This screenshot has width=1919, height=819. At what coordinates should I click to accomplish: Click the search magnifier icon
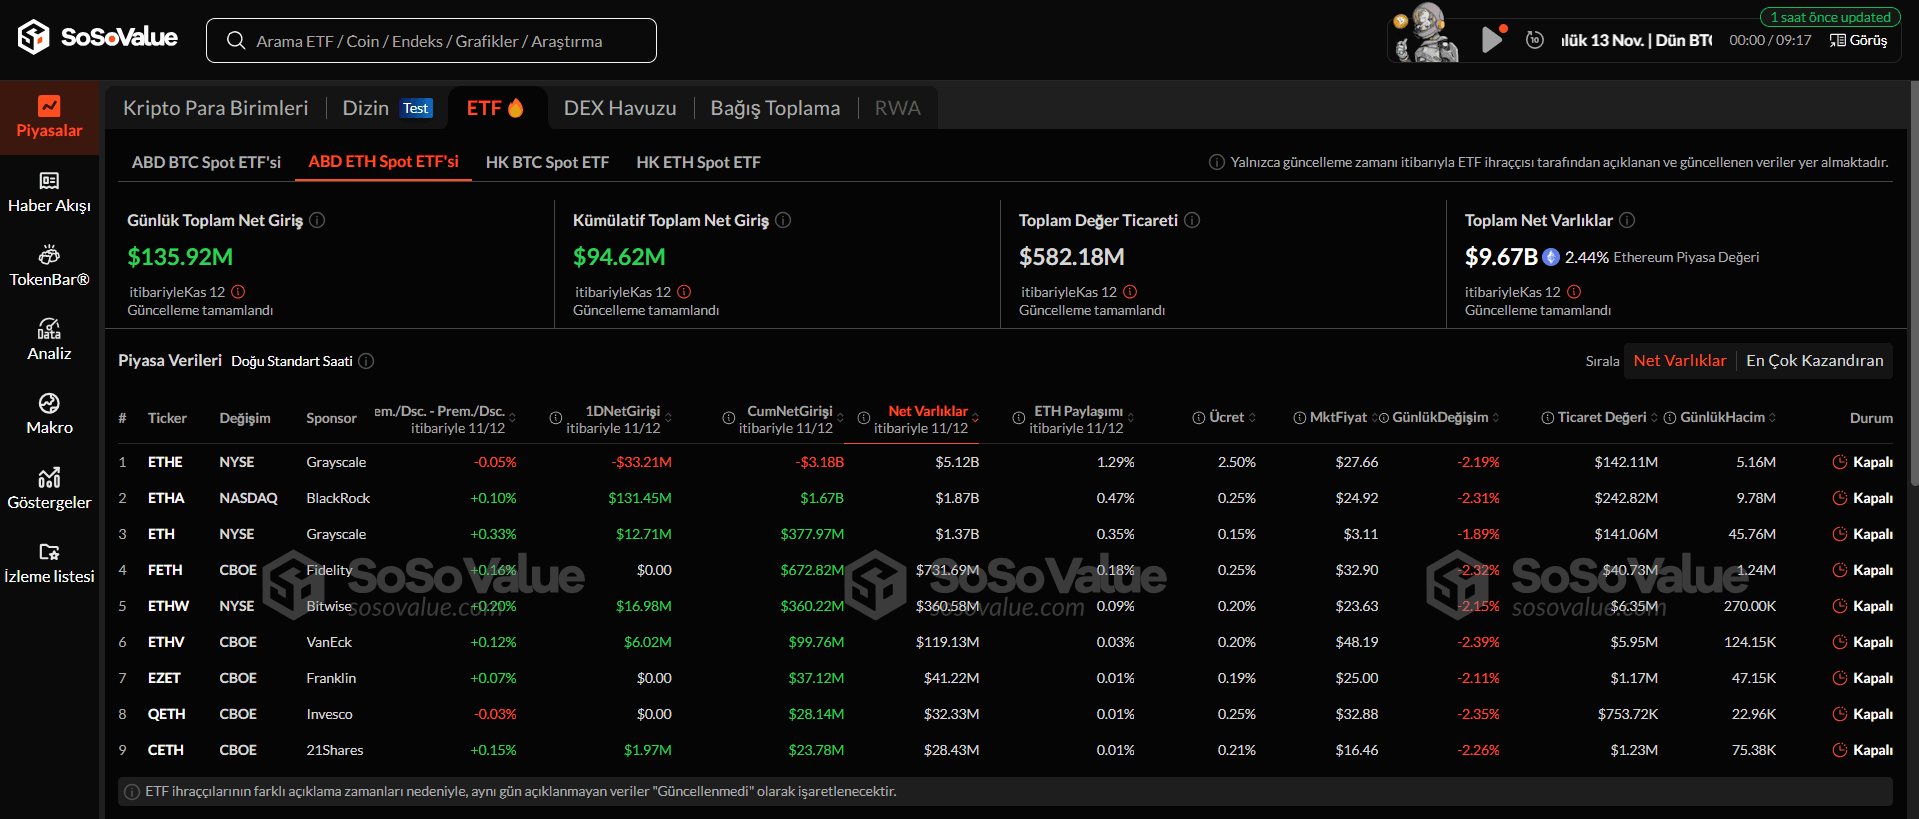236,41
